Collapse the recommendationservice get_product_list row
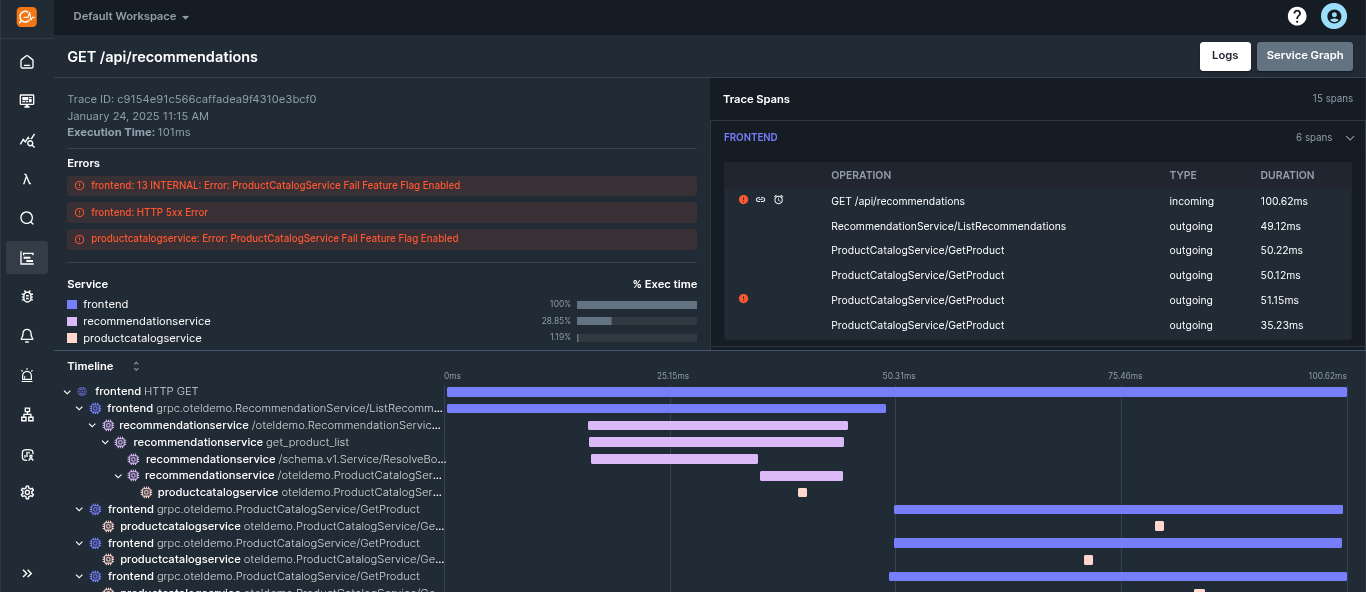The width and height of the screenshot is (1366, 592). tap(106, 443)
